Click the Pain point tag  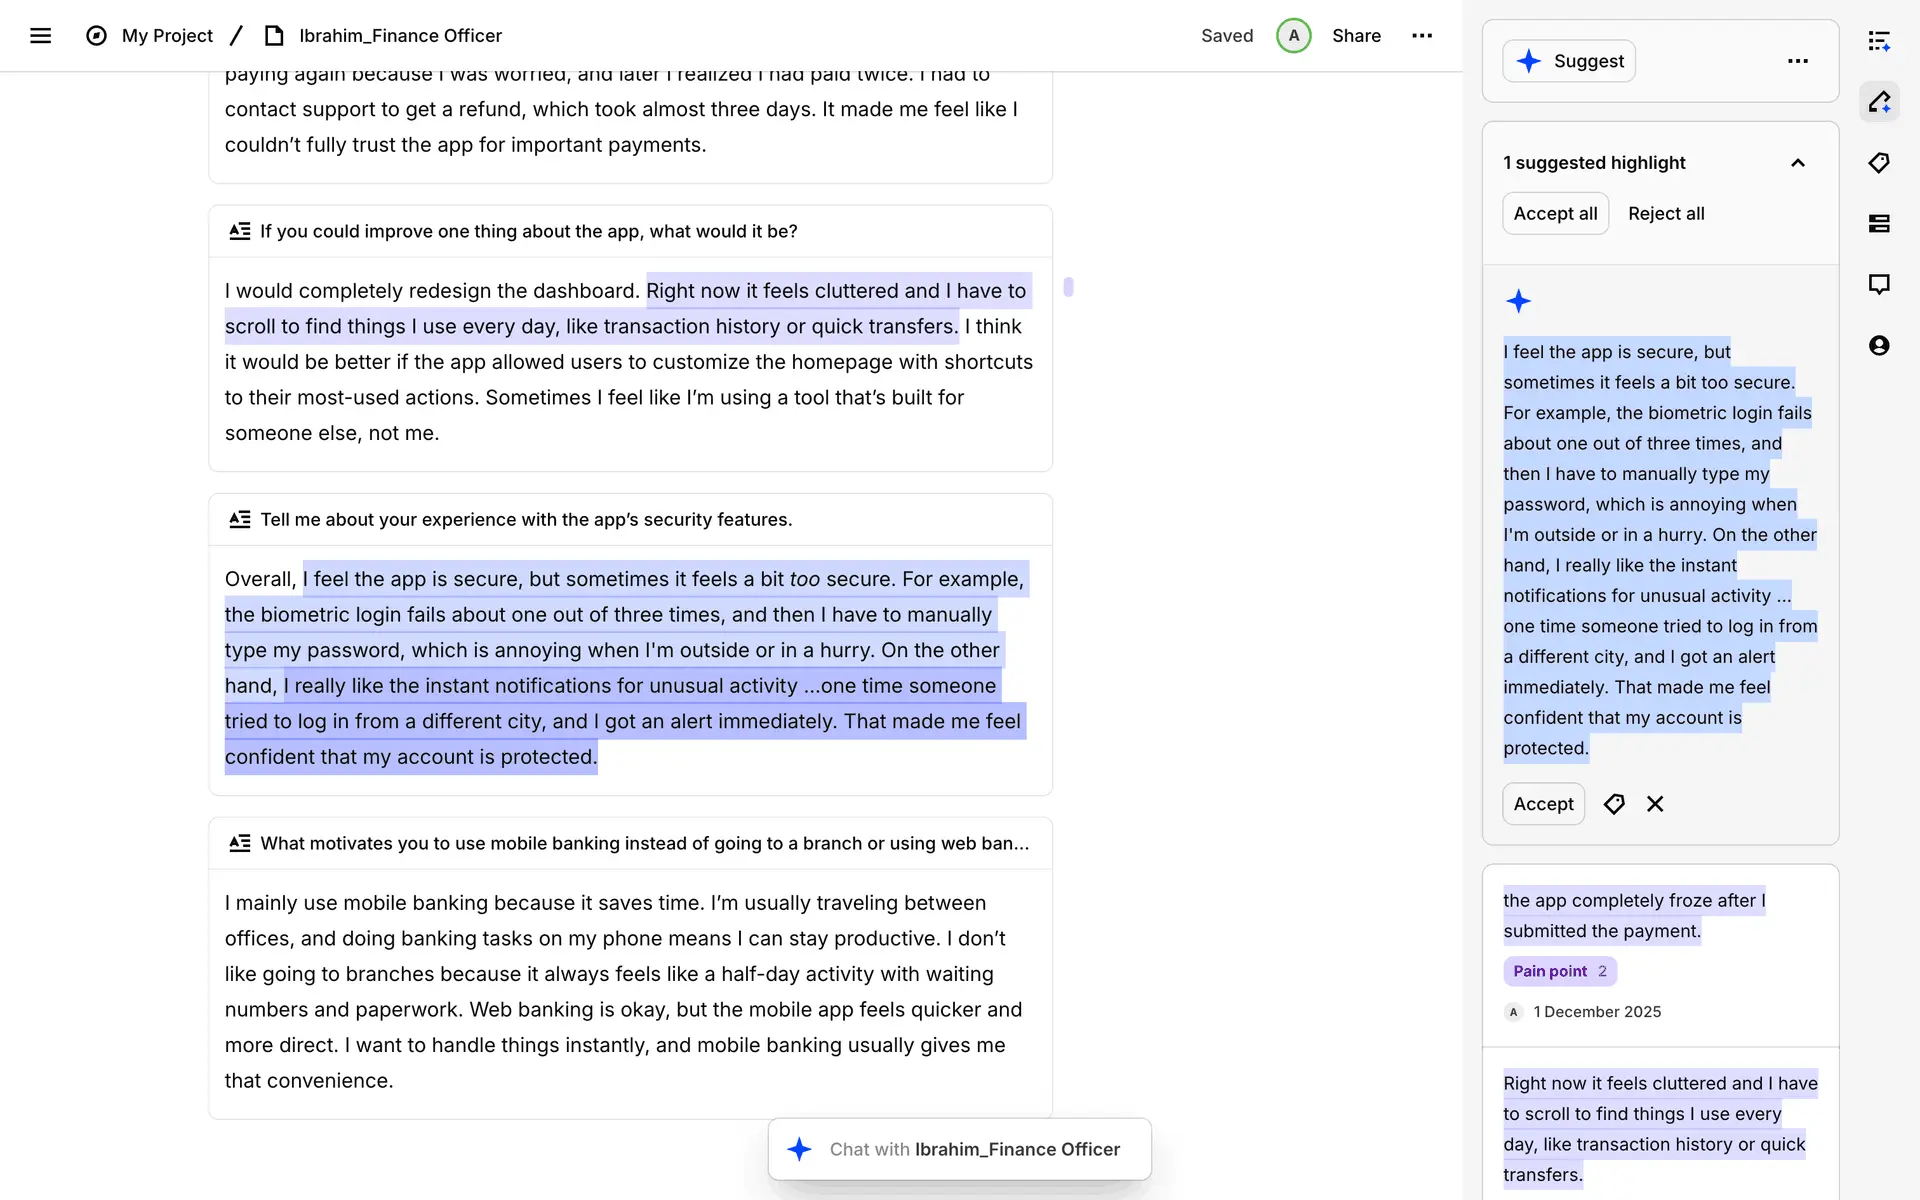tap(1559, 971)
